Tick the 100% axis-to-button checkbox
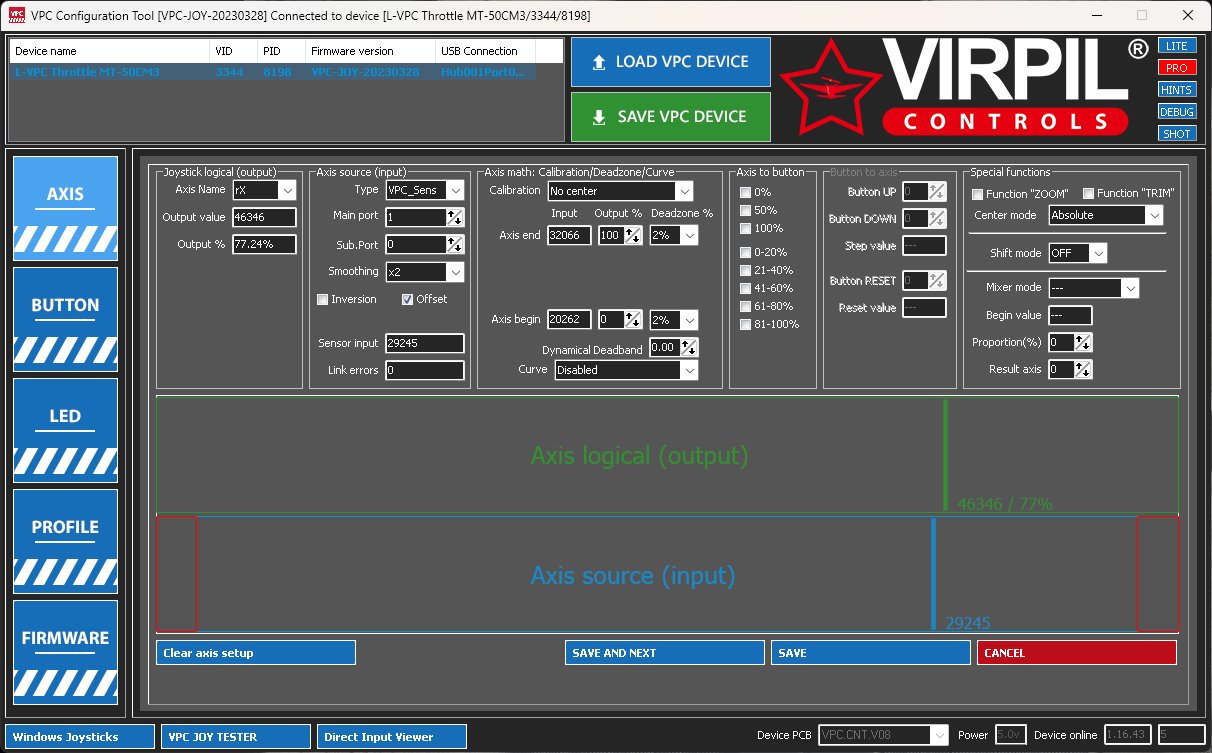The height and width of the screenshot is (753, 1212). point(744,228)
